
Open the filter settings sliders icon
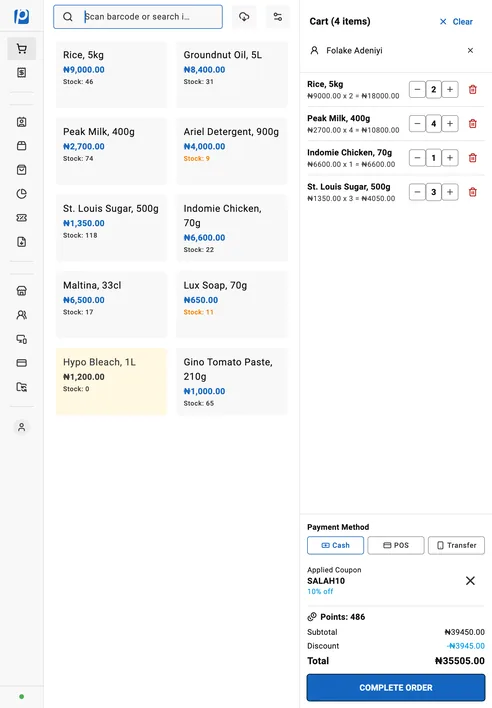(278, 17)
